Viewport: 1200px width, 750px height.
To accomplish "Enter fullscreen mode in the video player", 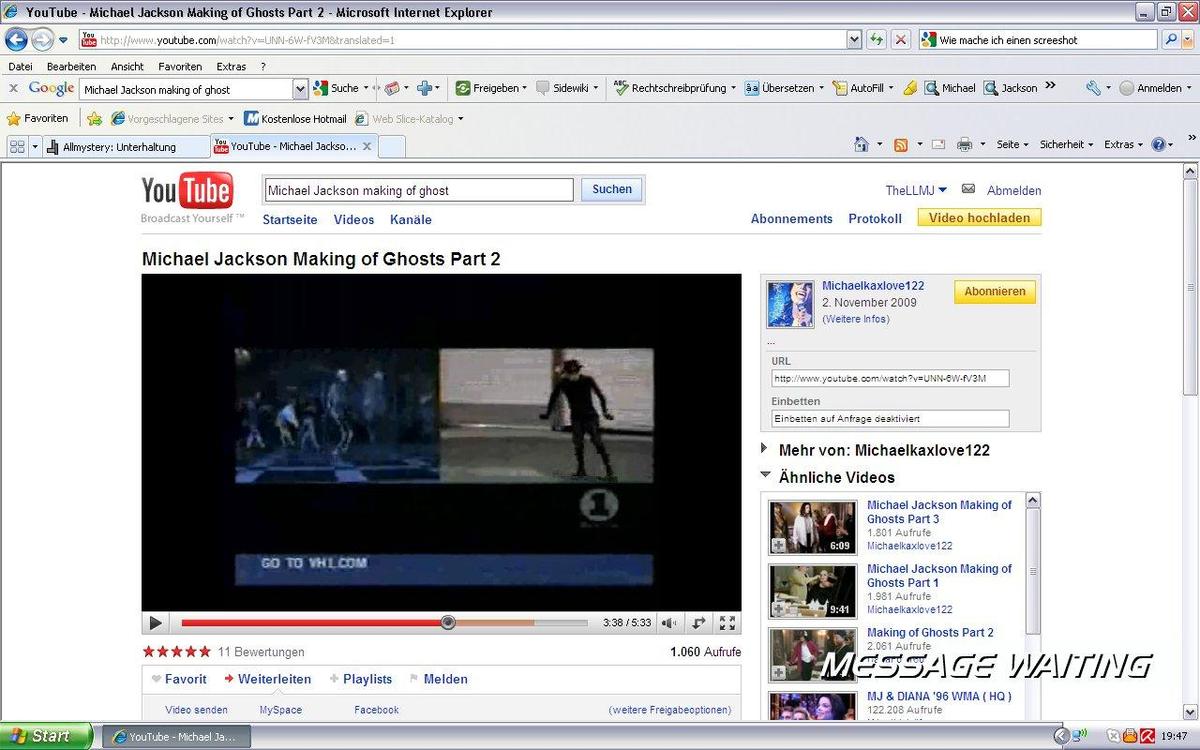I will [x=727, y=623].
